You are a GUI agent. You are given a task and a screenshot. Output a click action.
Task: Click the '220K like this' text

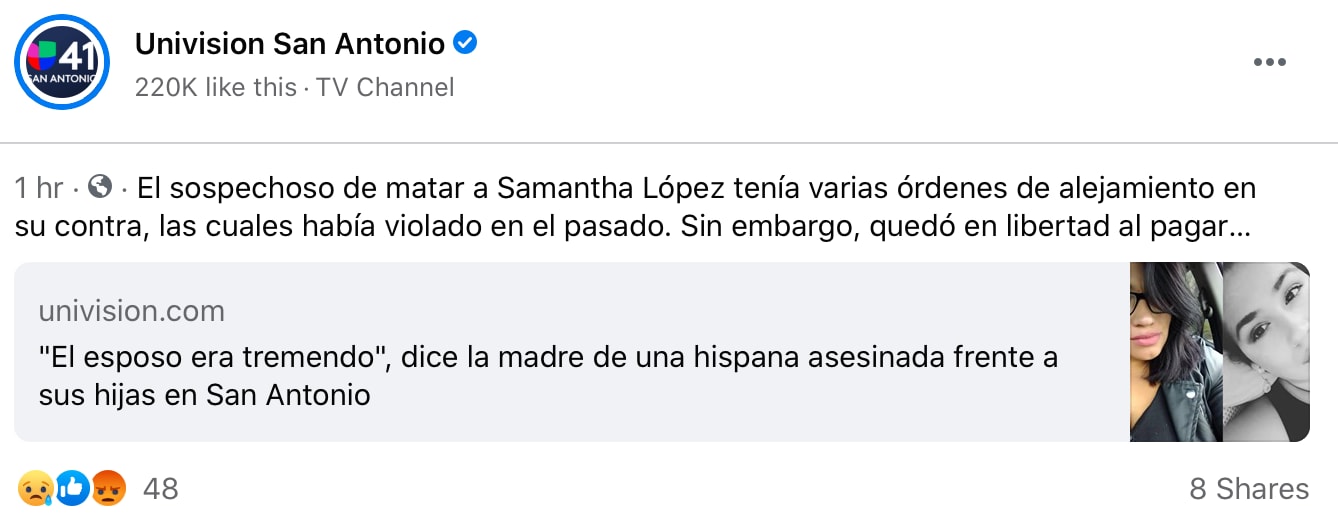[x=215, y=87]
